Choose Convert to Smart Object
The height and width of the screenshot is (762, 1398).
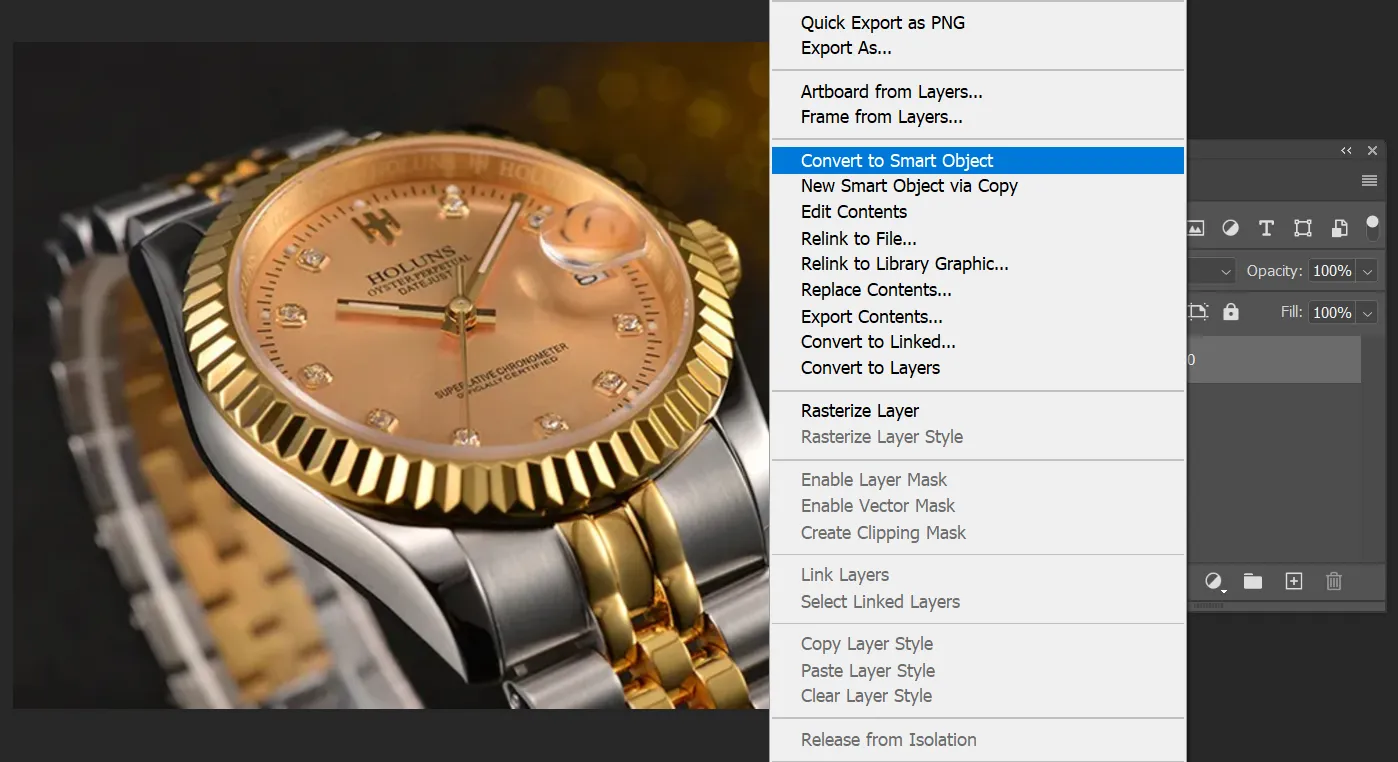(897, 161)
